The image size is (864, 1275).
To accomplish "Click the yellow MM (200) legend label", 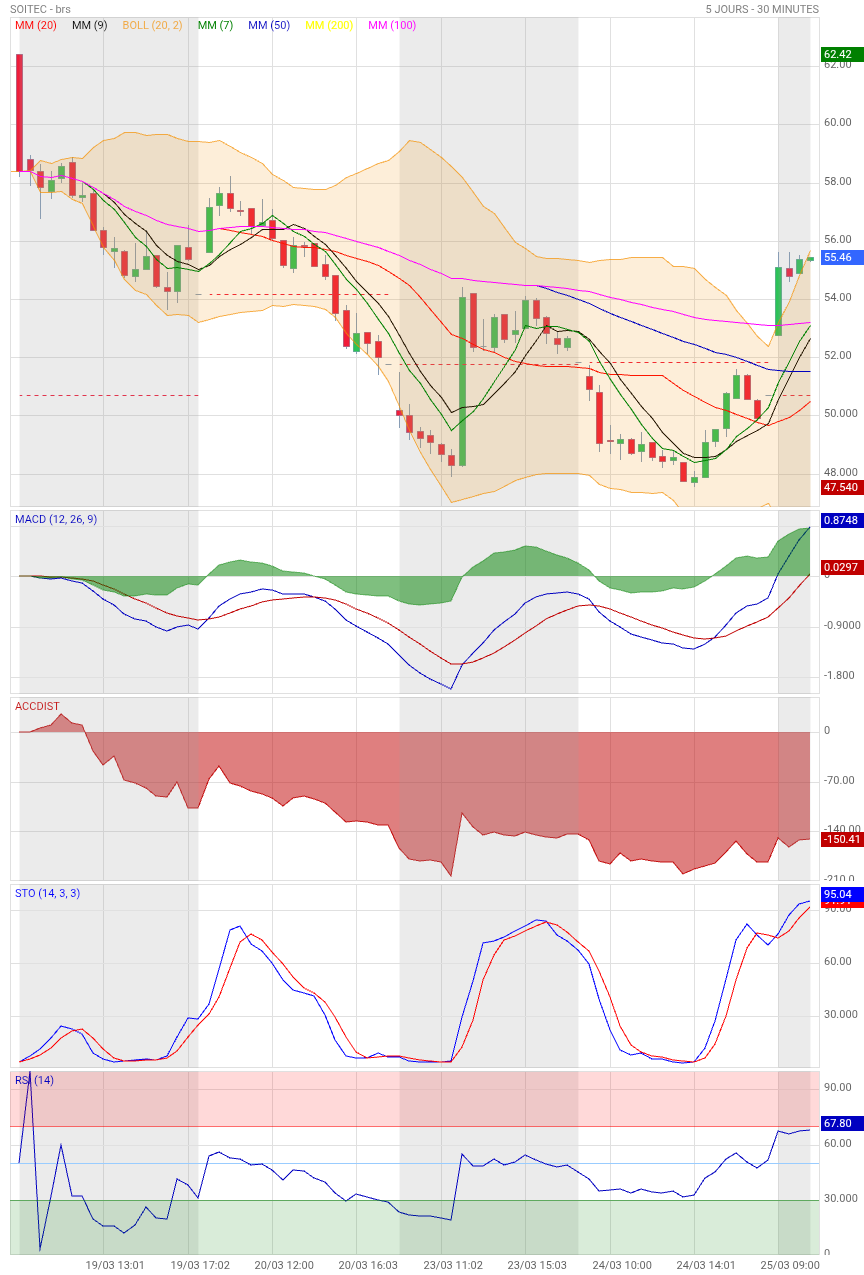I will (329, 25).
